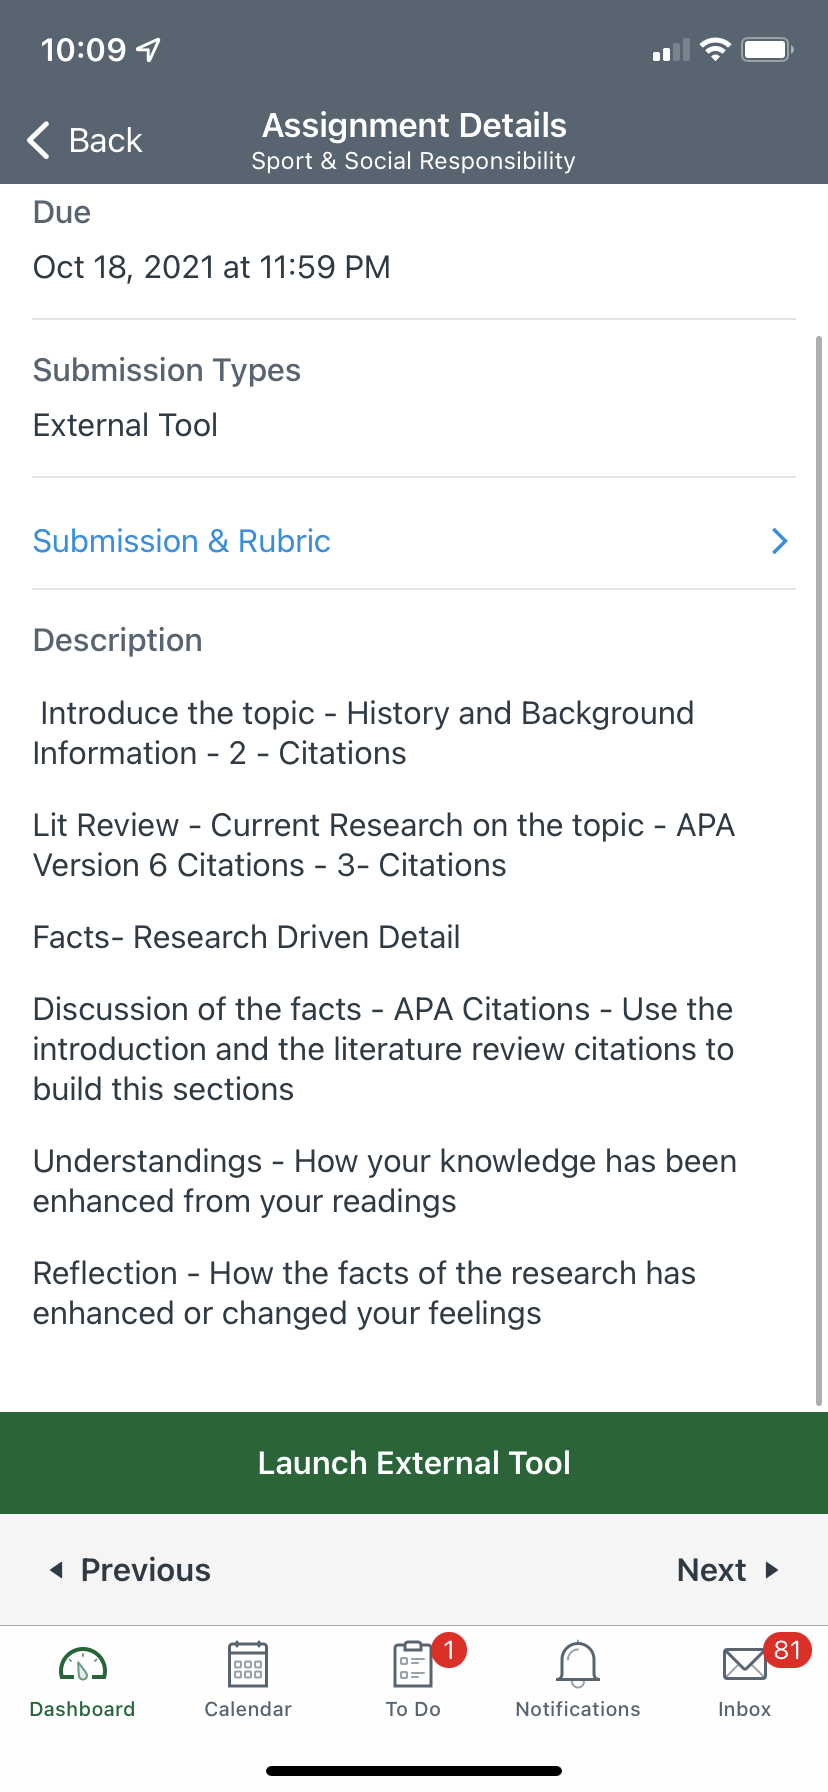Expand Submission & Rubric chevron
828x1792 pixels.
780,541
